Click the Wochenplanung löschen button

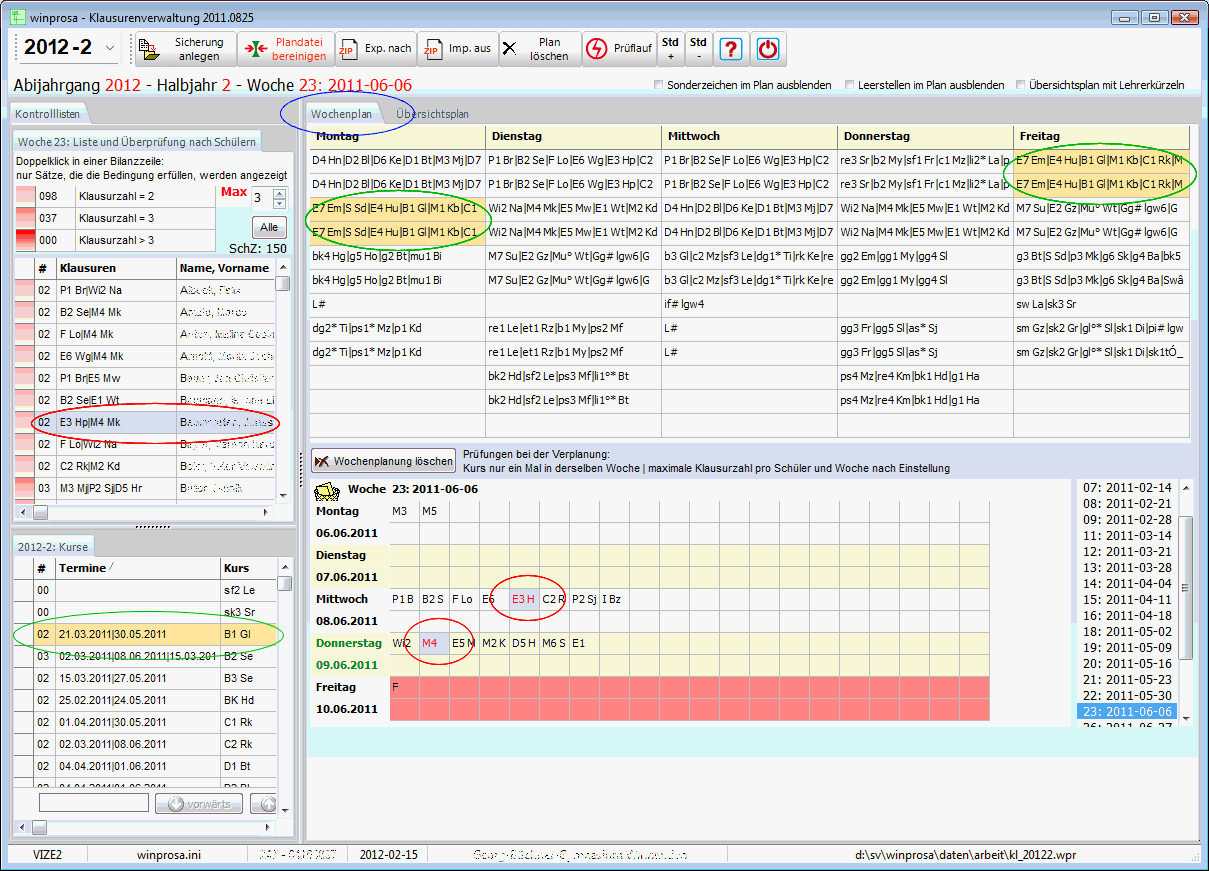[383, 461]
